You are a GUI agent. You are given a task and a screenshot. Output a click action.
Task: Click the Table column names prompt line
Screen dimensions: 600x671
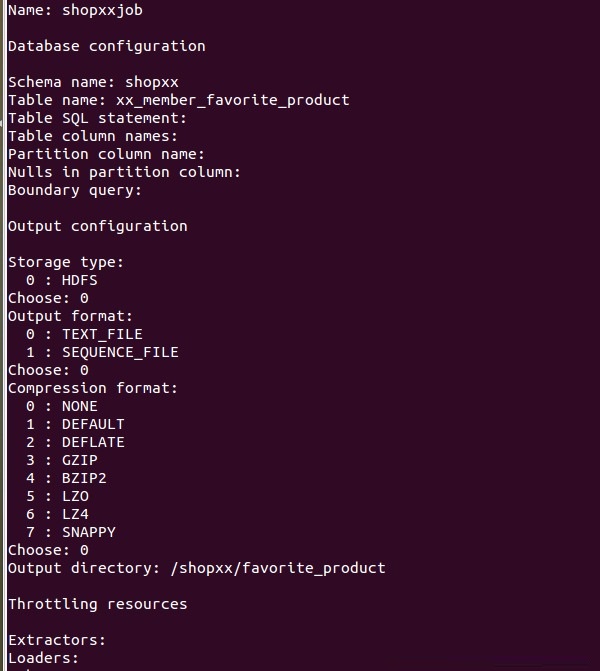tap(93, 137)
